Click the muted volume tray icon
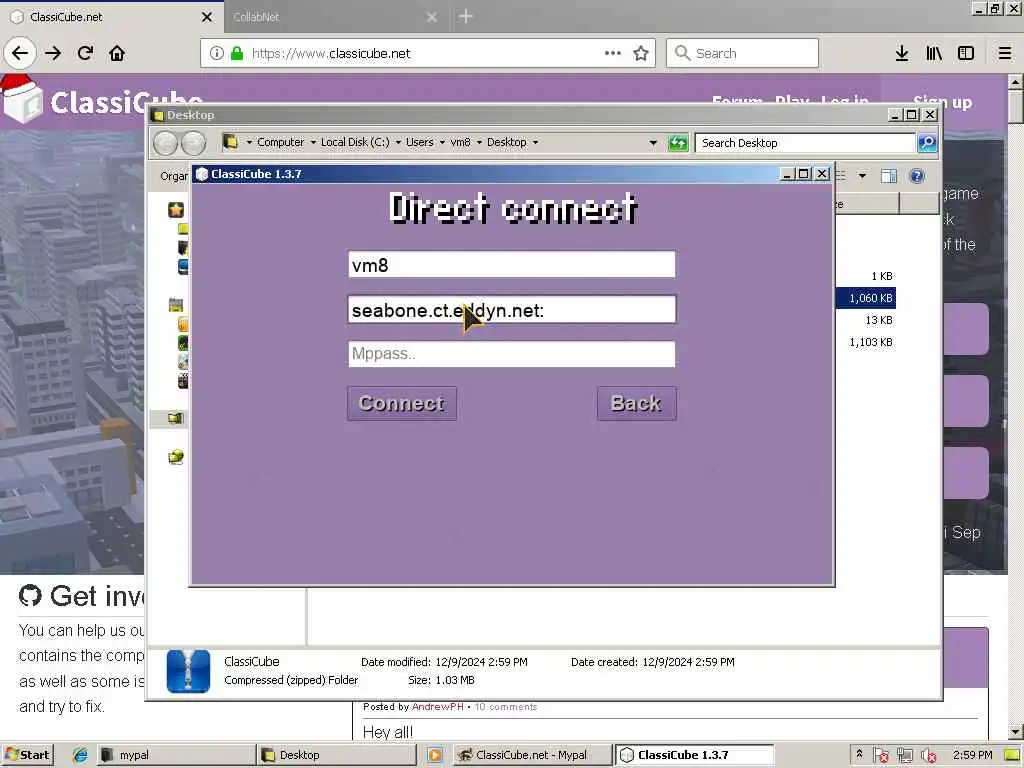Viewport: 1024px width, 768px height. (927, 756)
